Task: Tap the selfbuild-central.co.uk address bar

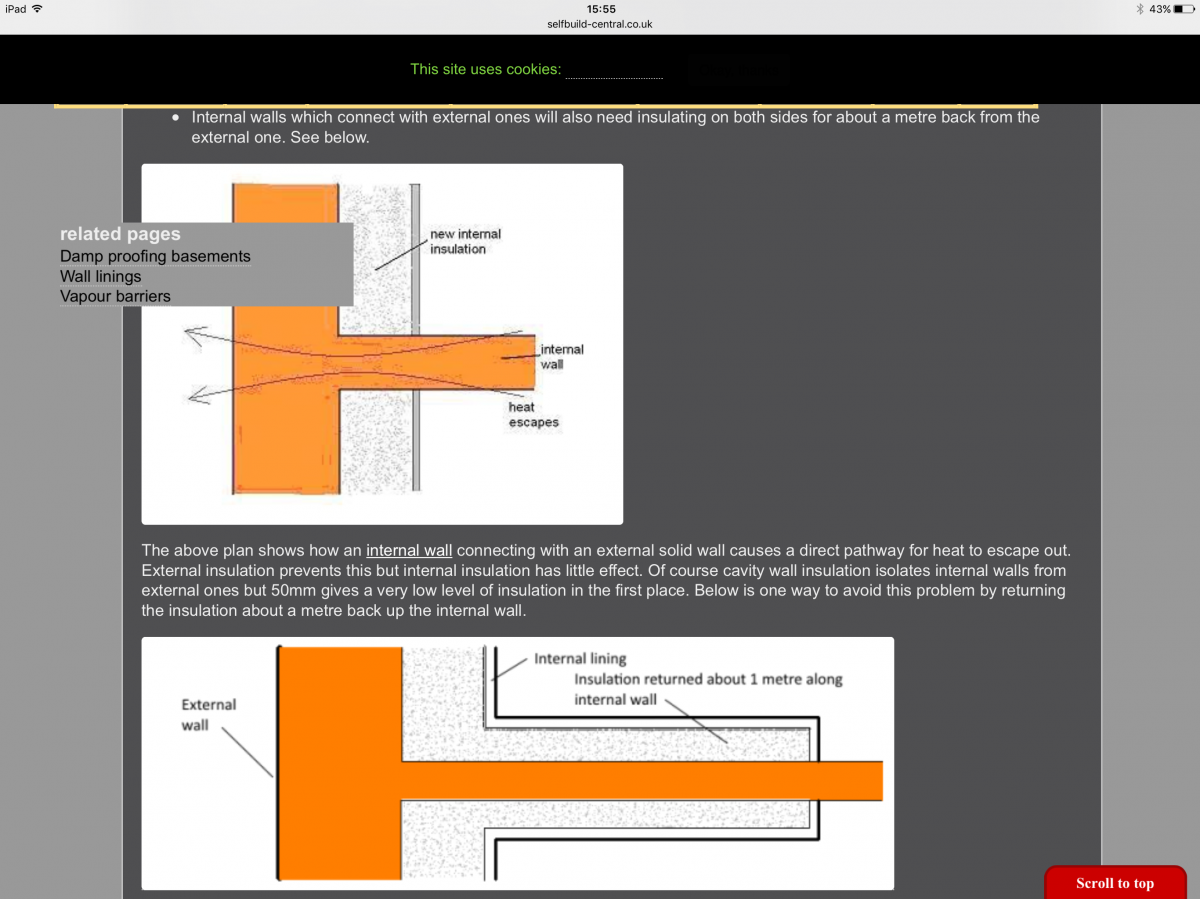Action: pos(600,23)
